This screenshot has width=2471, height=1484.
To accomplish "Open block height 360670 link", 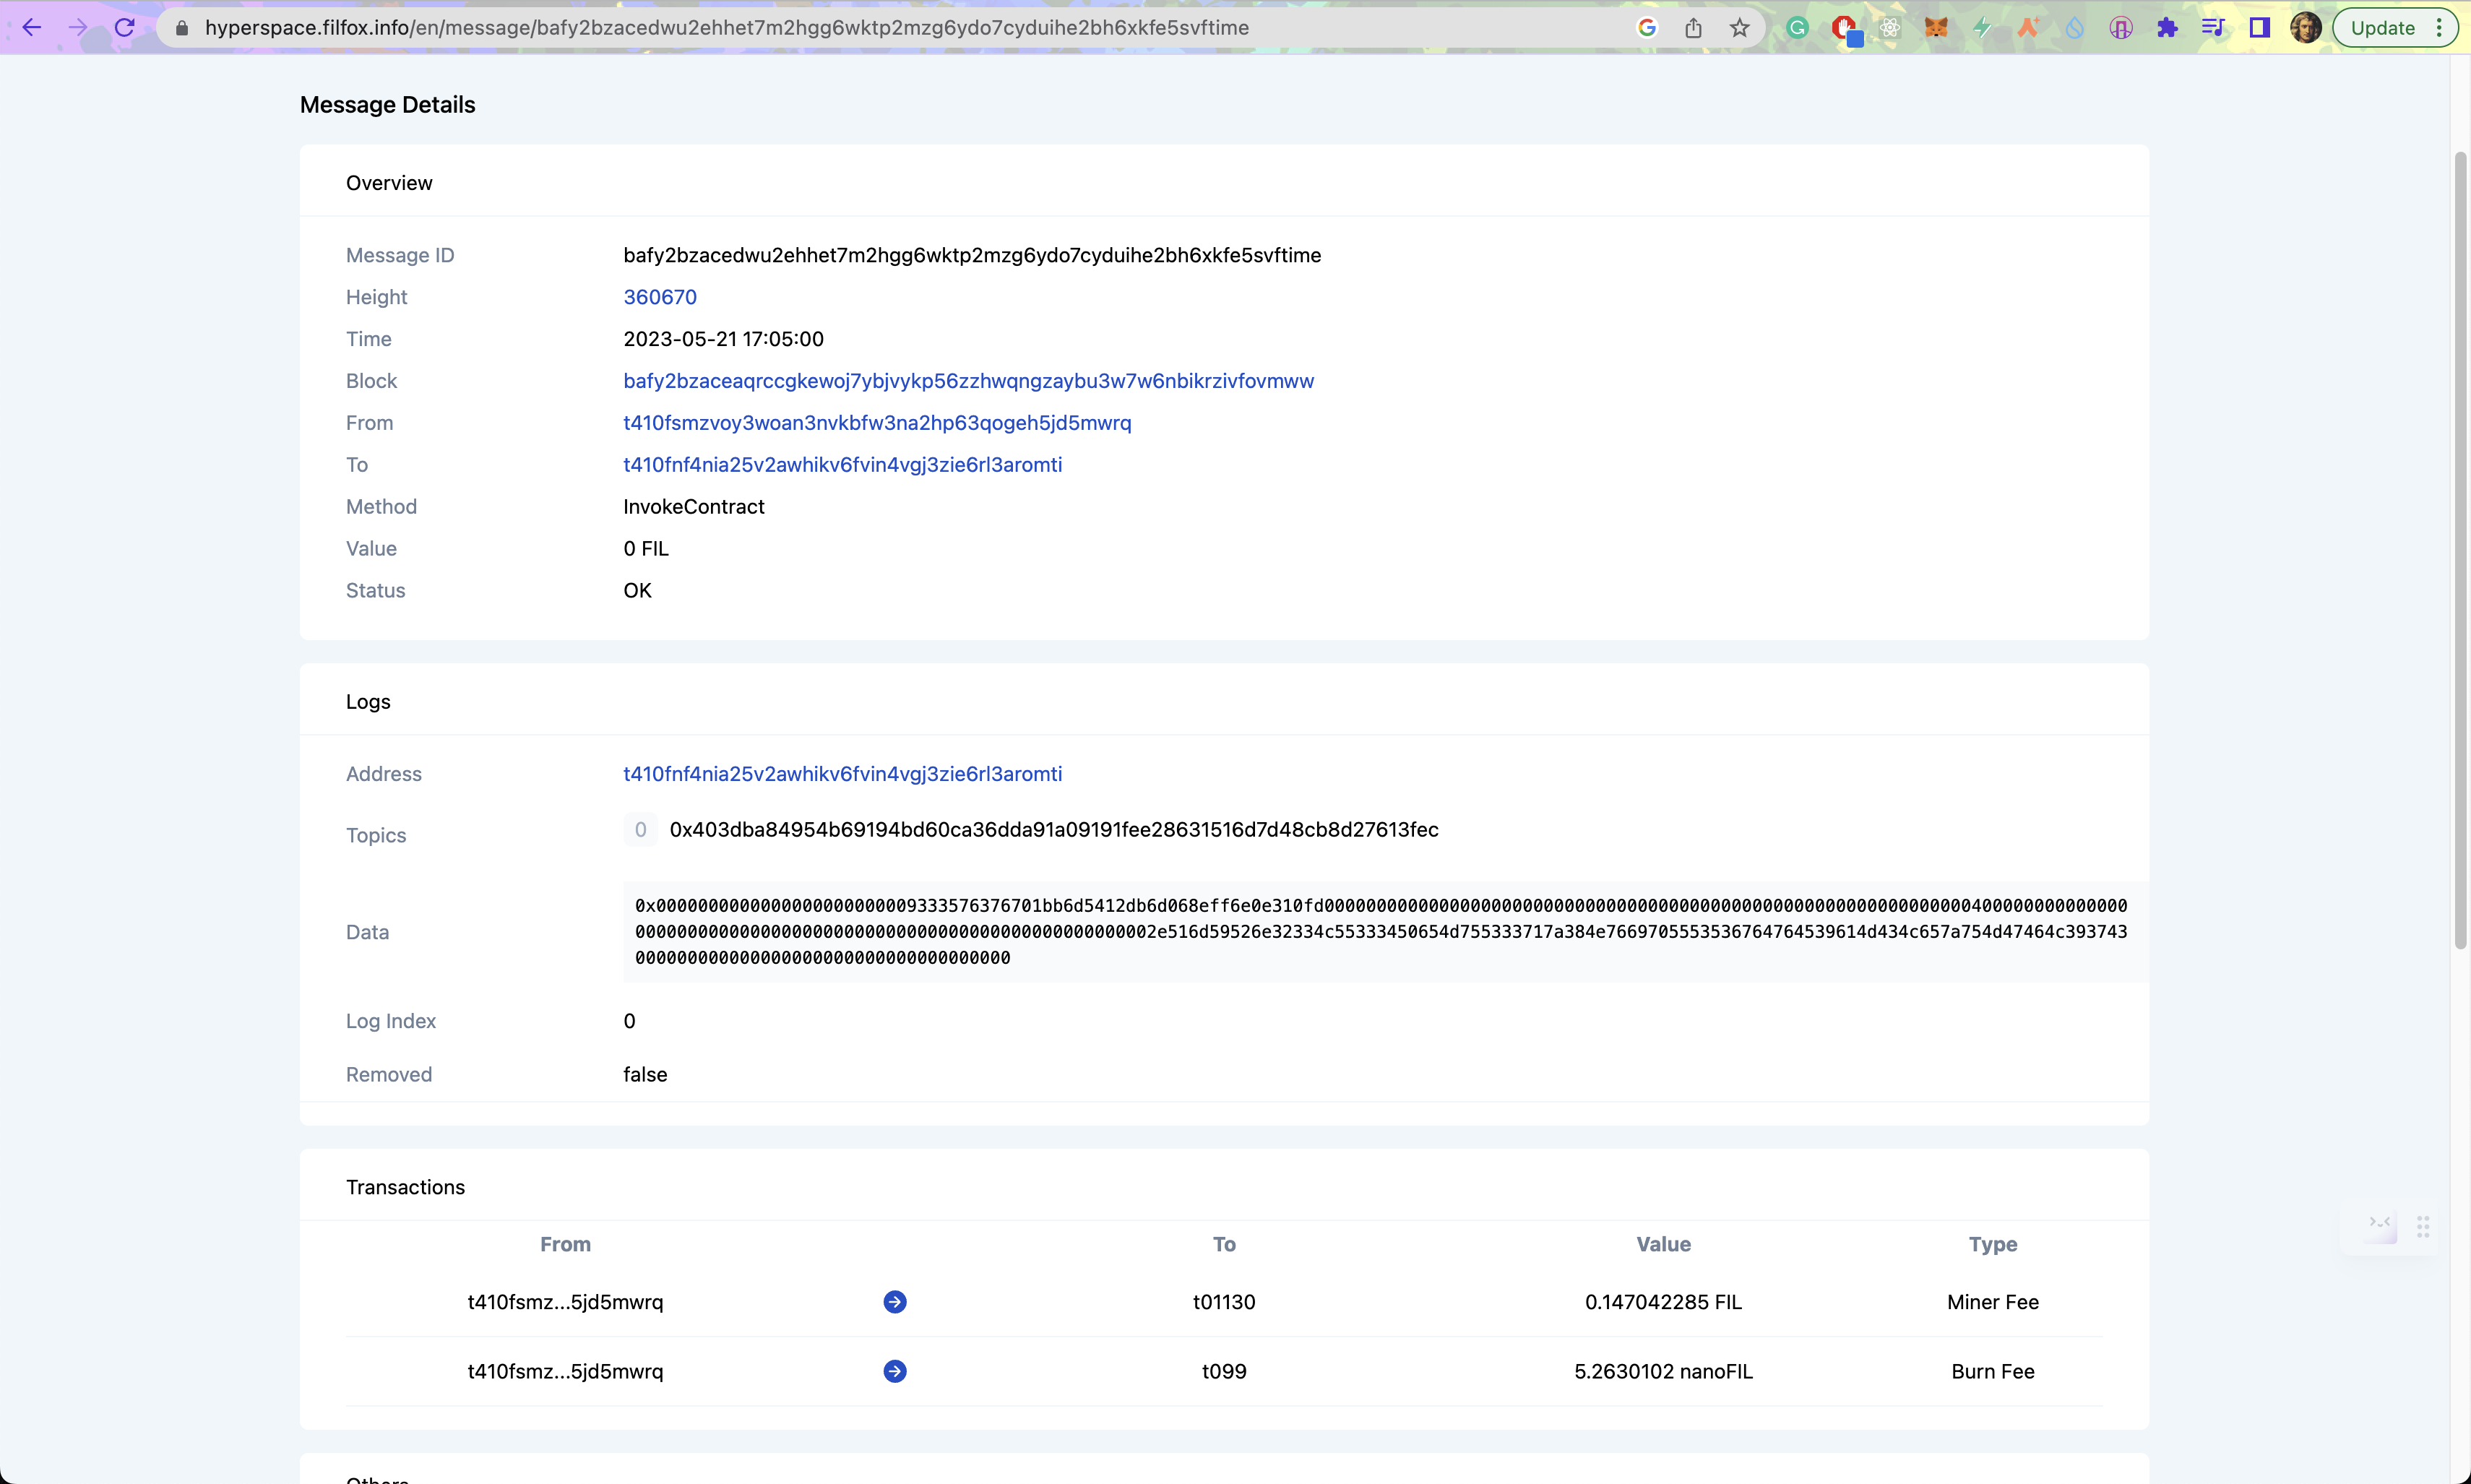I will pos(660,297).
